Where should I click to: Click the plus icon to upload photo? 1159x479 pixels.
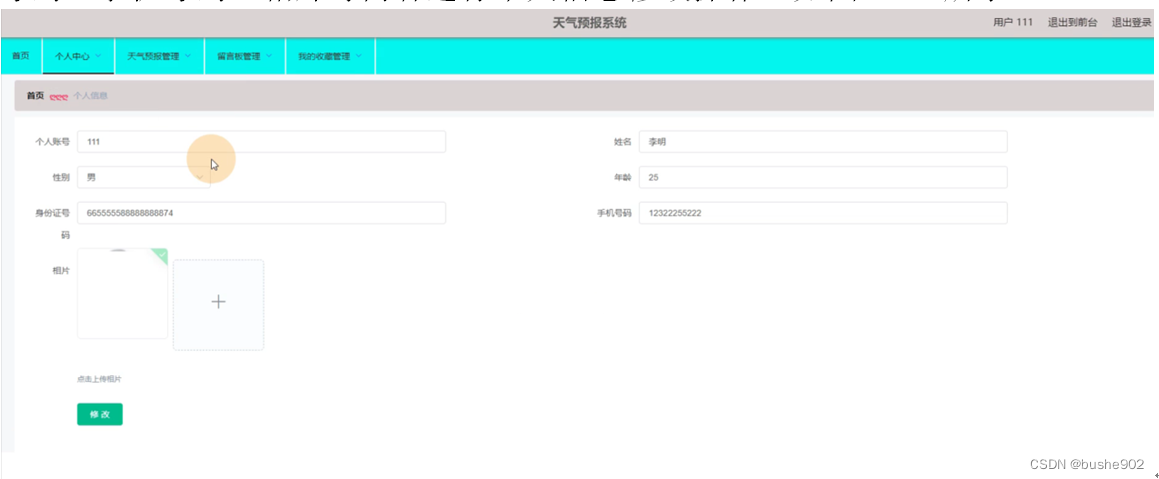tap(218, 302)
